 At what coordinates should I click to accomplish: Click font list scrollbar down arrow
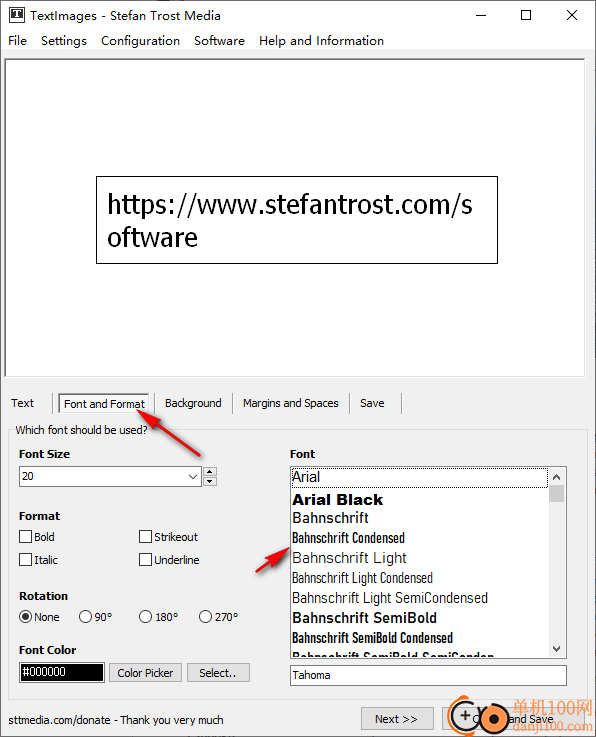[557, 649]
